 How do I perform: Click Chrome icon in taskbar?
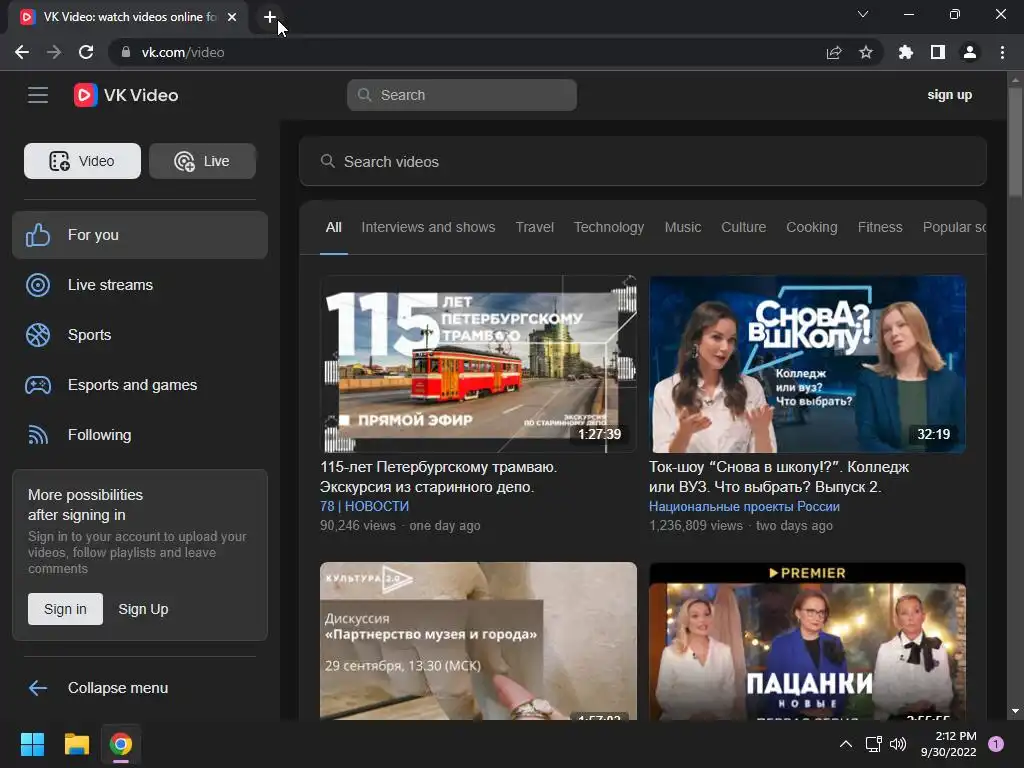tap(121, 744)
